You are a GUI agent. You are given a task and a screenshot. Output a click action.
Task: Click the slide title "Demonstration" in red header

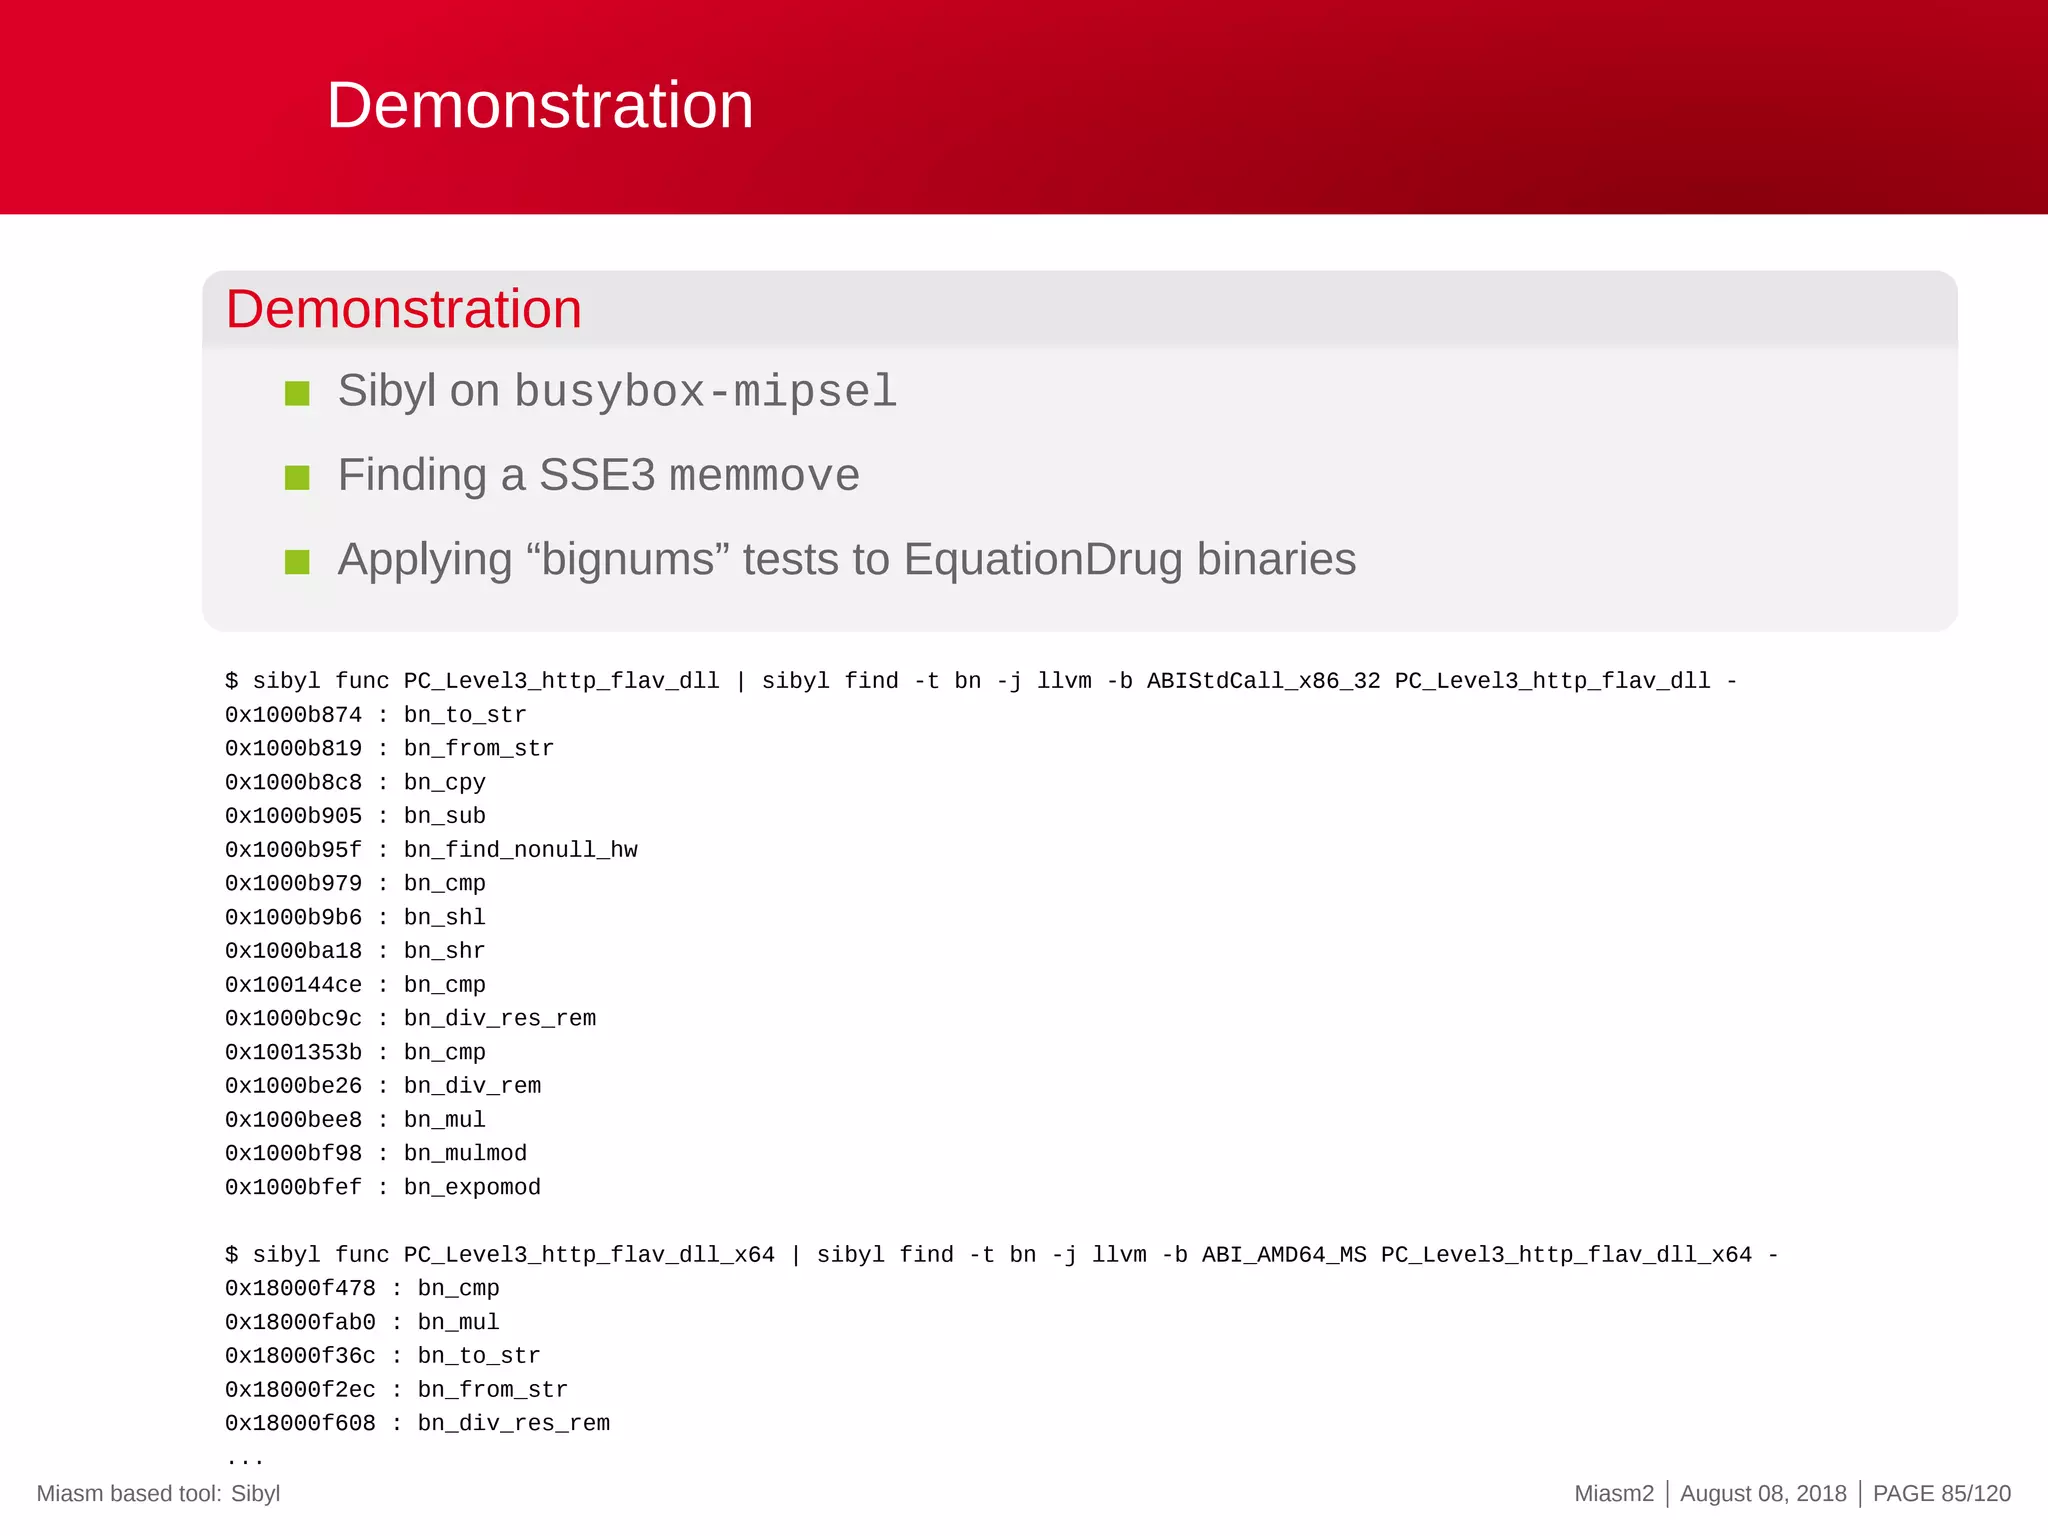coord(540,105)
